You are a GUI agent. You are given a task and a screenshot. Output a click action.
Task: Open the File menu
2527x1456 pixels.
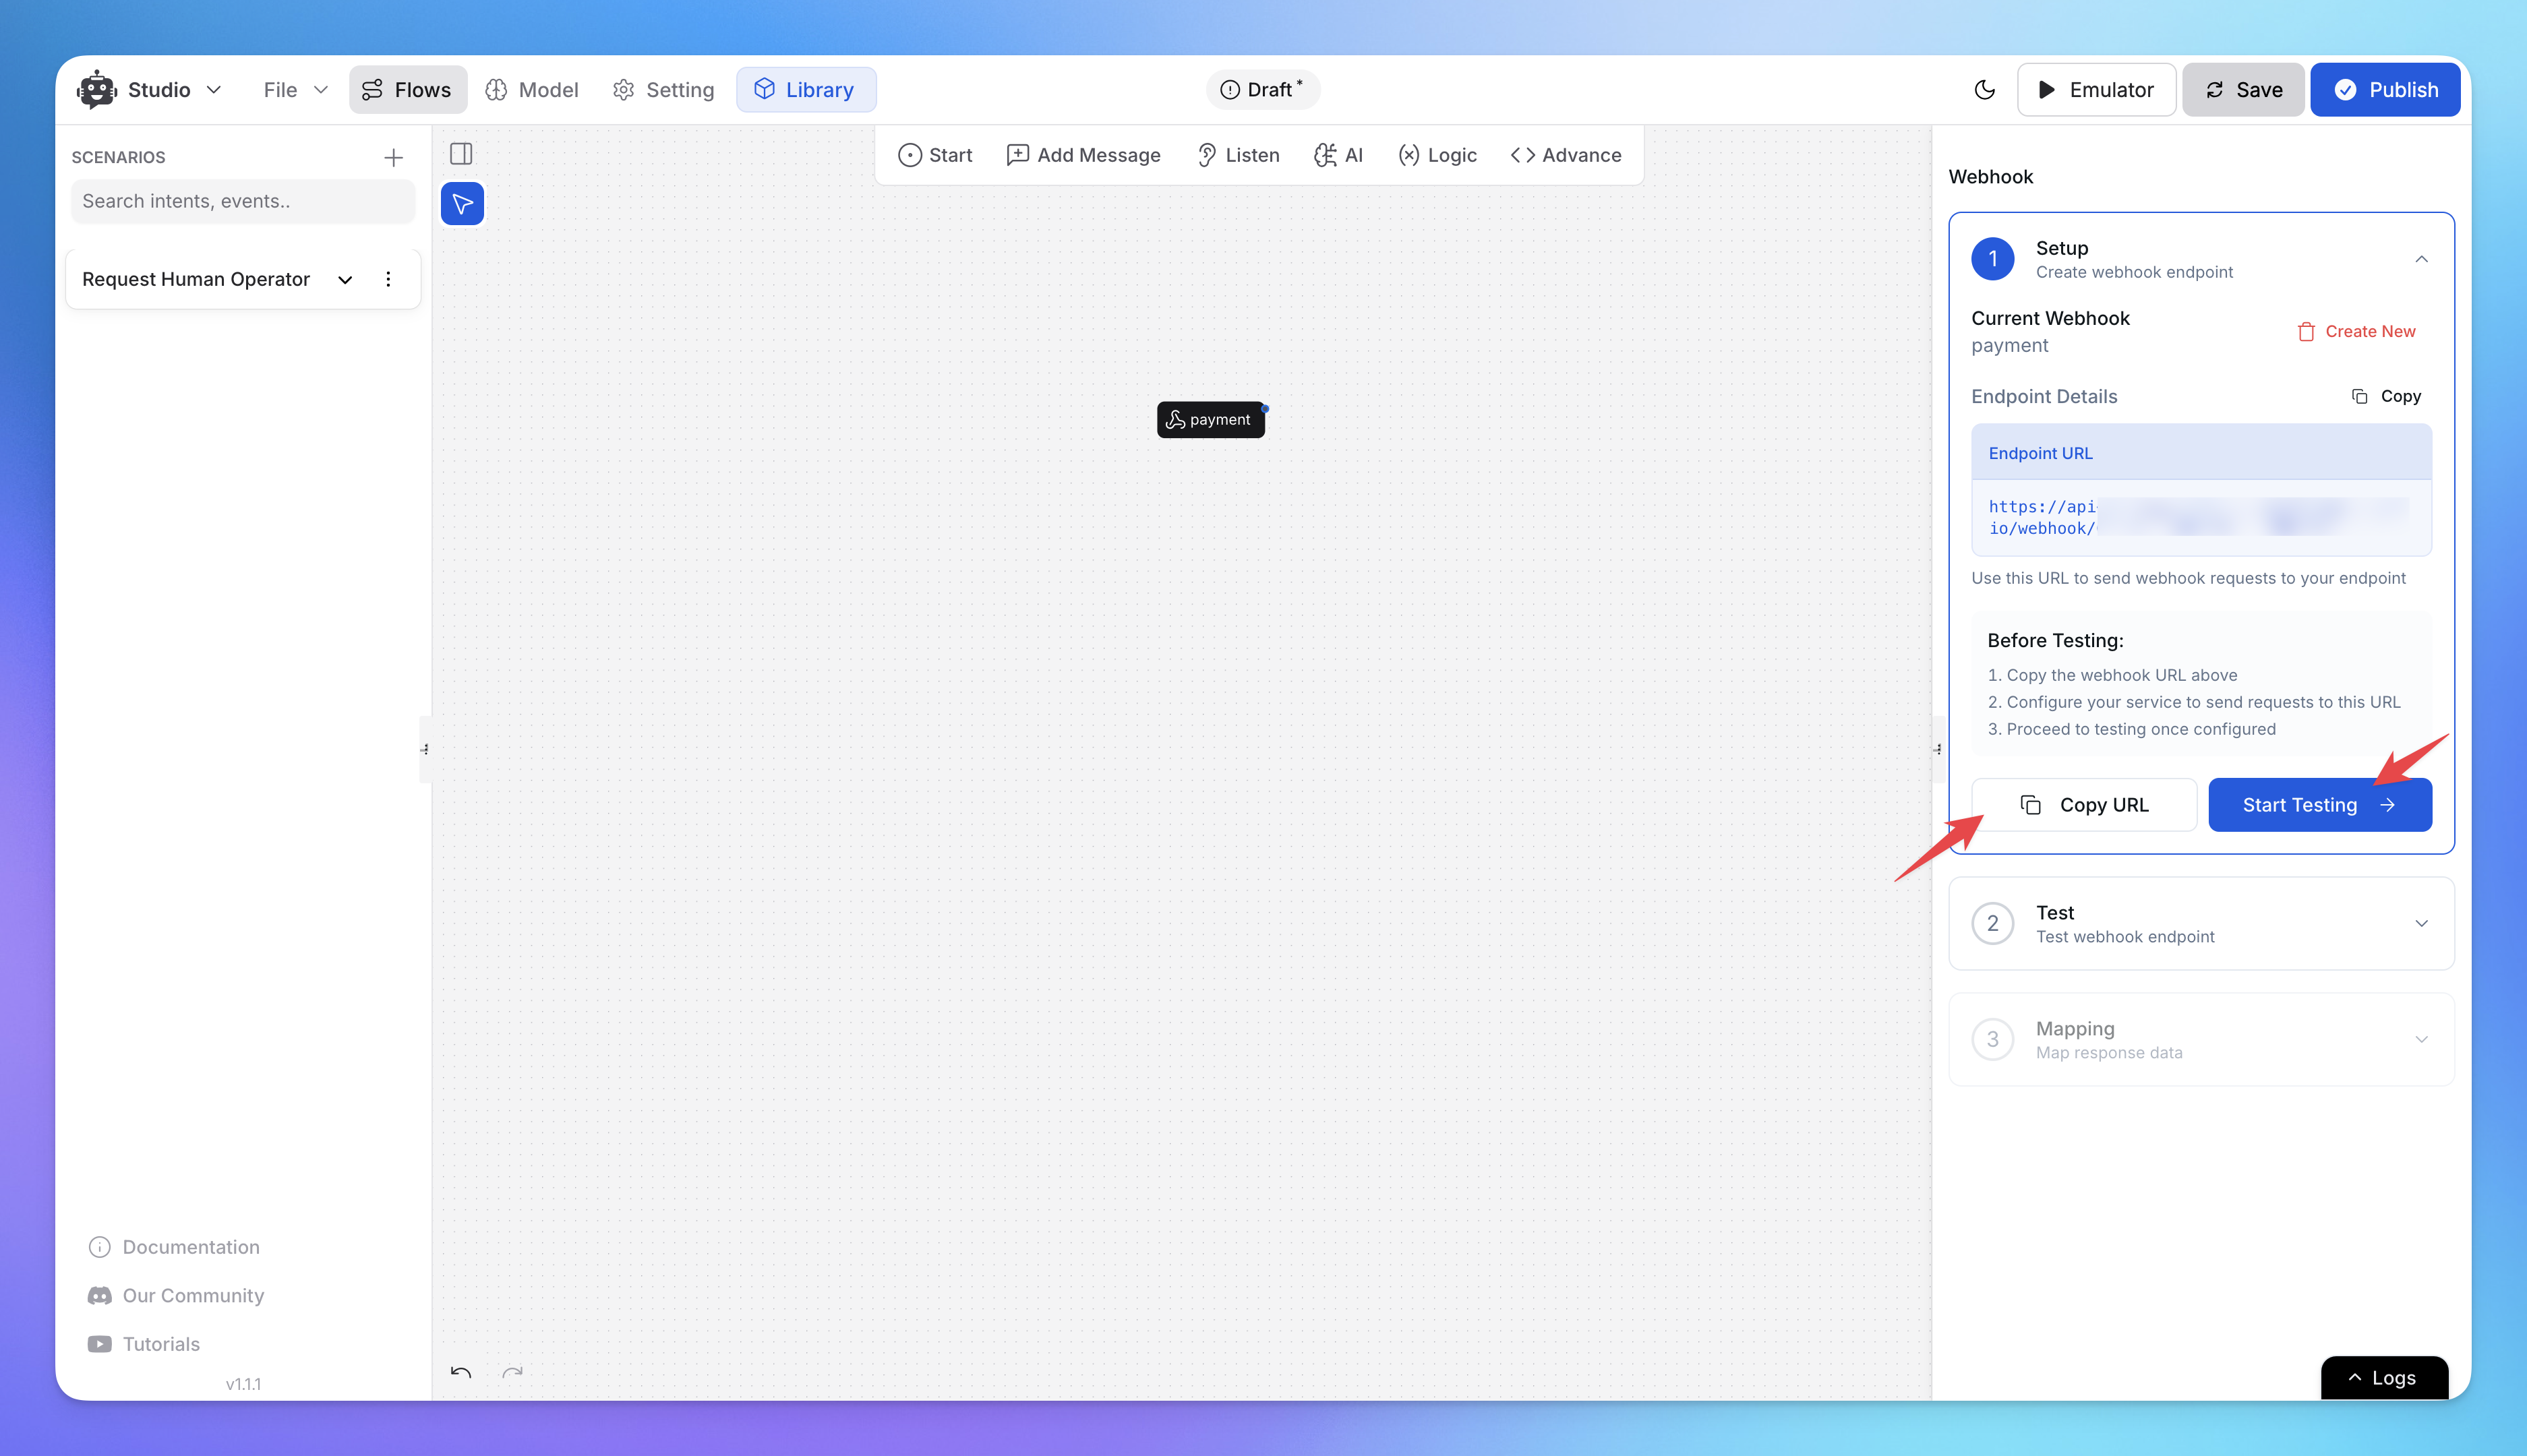295,90
